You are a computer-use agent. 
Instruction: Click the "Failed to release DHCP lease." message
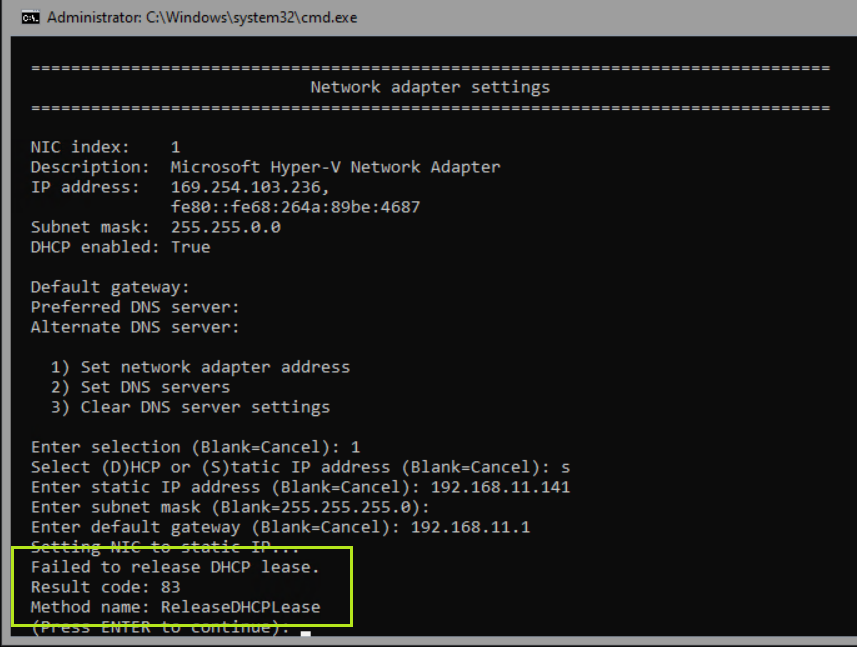pyautogui.click(x=175, y=567)
